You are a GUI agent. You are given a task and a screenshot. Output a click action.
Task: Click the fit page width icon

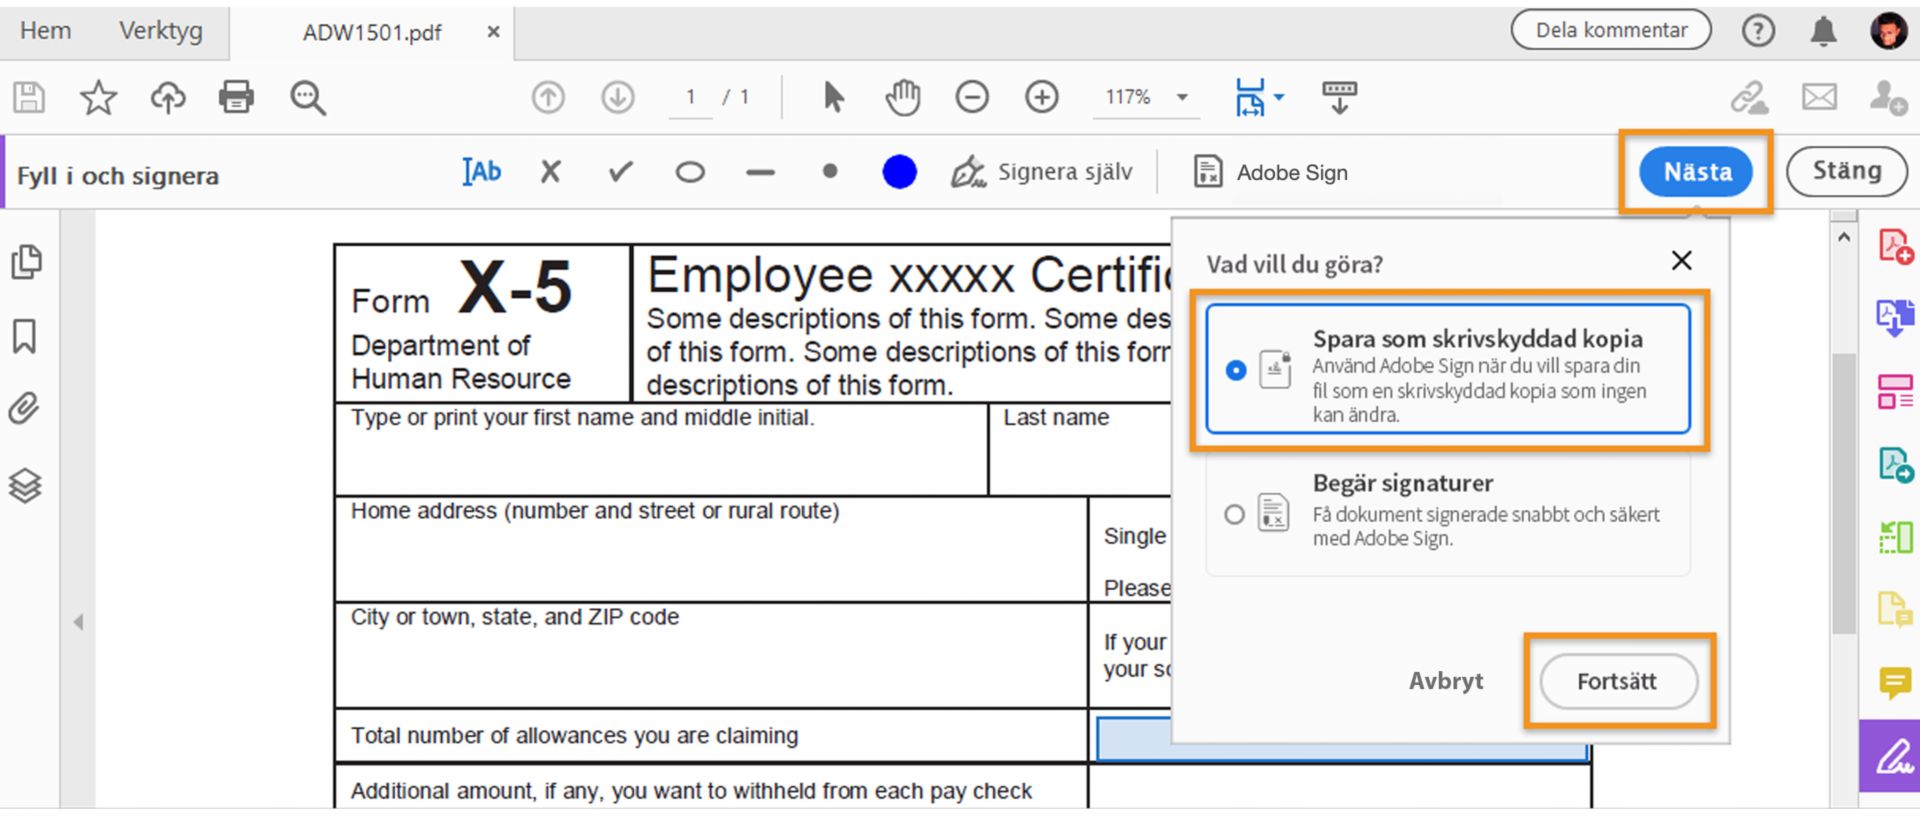coord(1250,97)
